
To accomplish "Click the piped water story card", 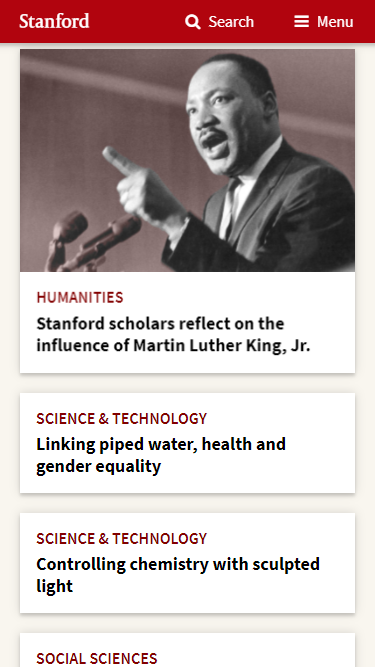I will 188,443.
